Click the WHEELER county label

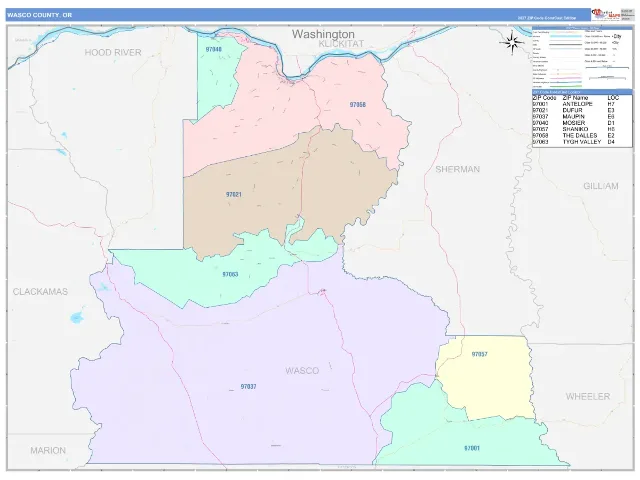(588, 396)
